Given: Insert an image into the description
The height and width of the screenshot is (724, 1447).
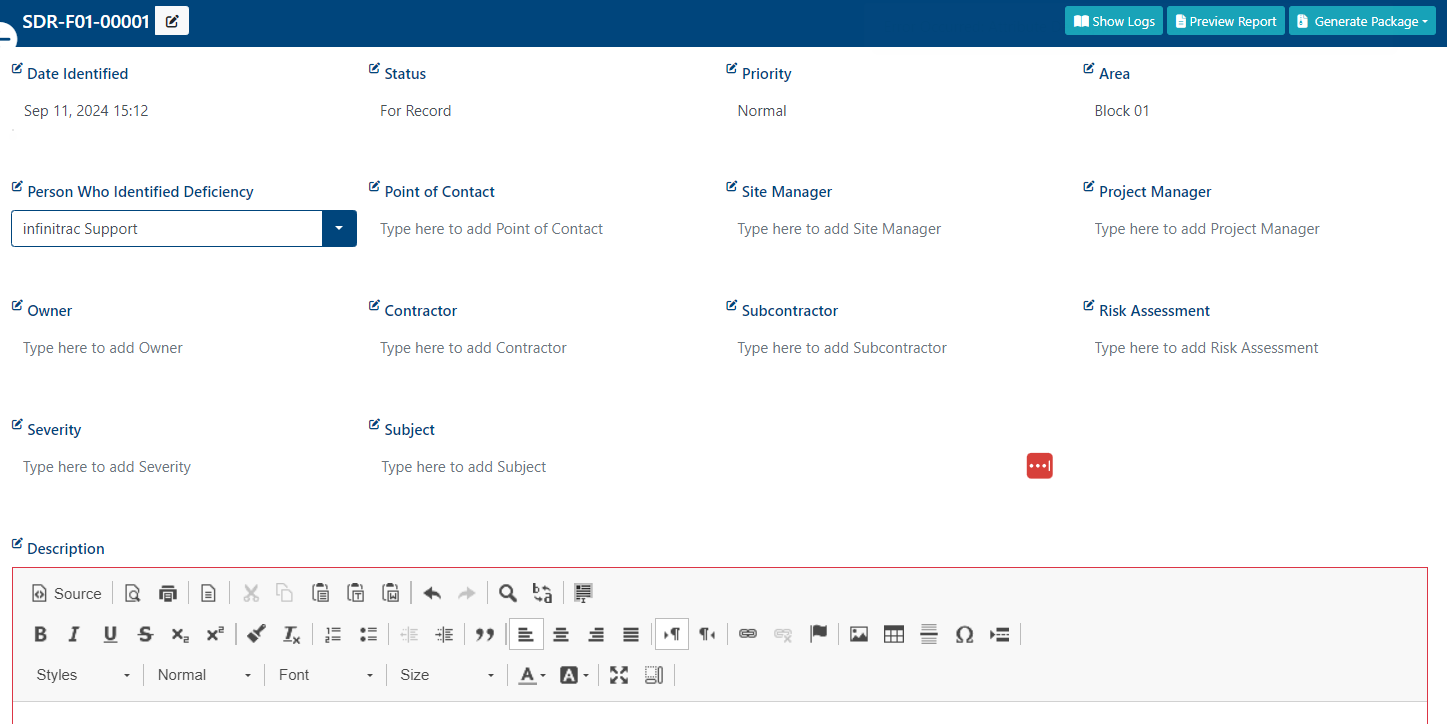Looking at the screenshot, I should pyautogui.click(x=859, y=634).
